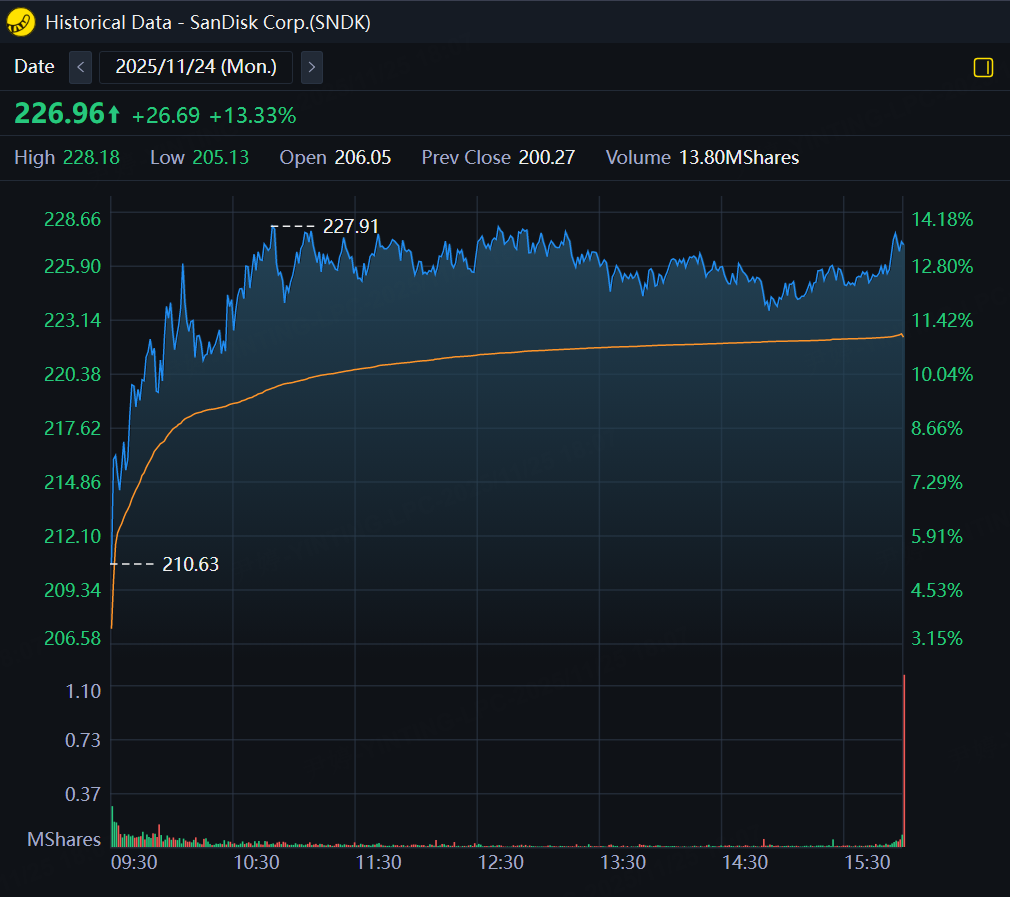The width and height of the screenshot is (1010, 897).
Task: Click the High value 228.18
Action: (91, 158)
